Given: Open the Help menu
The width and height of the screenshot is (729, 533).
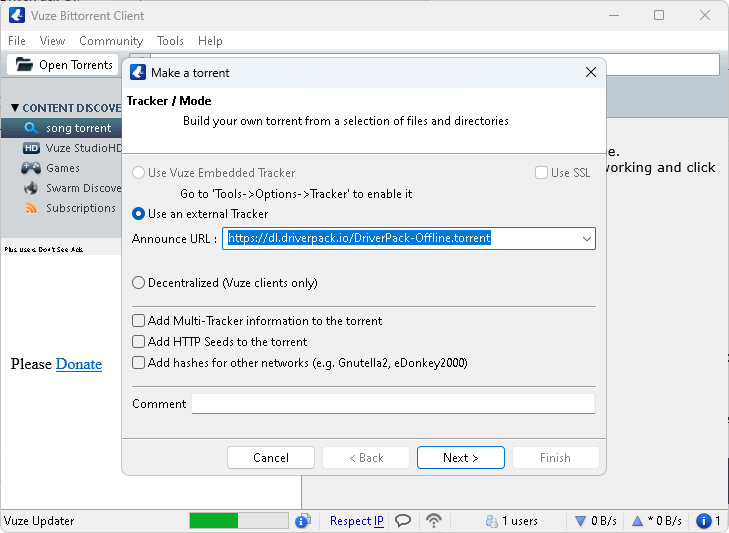Looking at the screenshot, I should [210, 41].
